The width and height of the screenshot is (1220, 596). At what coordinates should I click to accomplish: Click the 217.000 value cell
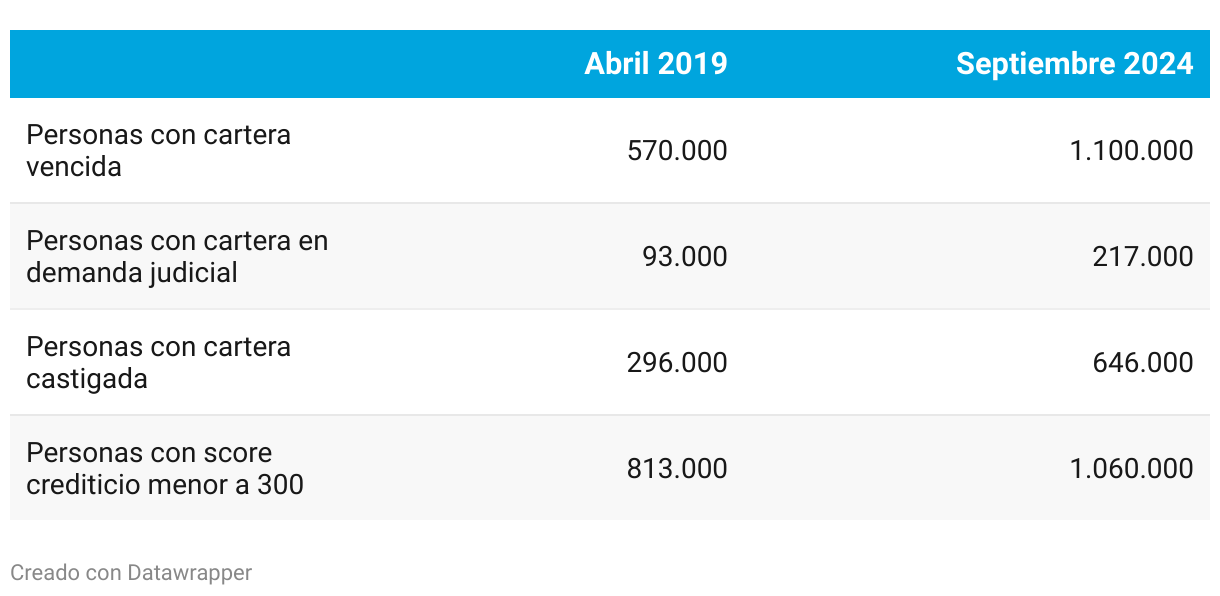(x=1143, y=257)
